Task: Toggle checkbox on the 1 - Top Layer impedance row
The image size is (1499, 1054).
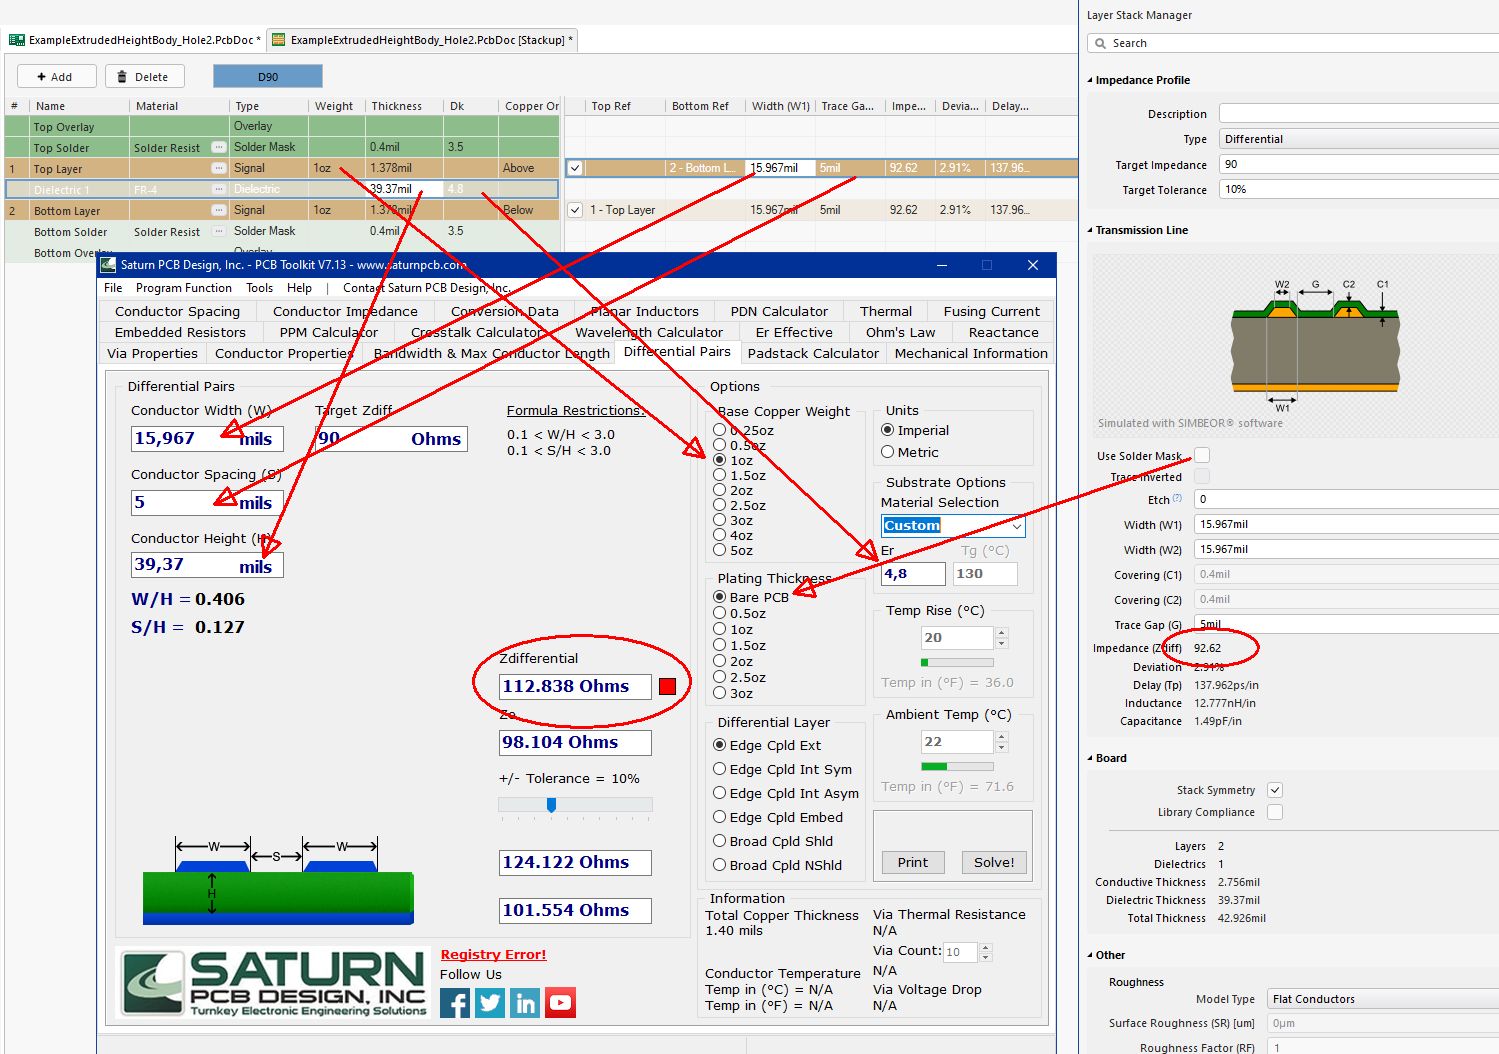Action: [x=575, y=210]
